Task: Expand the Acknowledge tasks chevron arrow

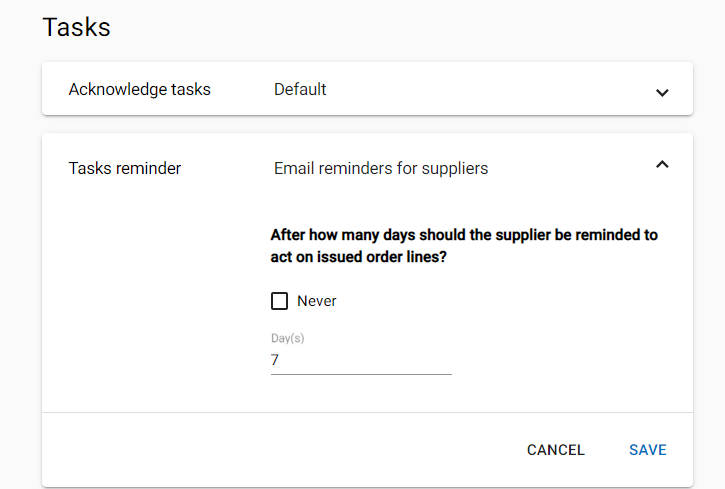Action: tap(662, 93)
